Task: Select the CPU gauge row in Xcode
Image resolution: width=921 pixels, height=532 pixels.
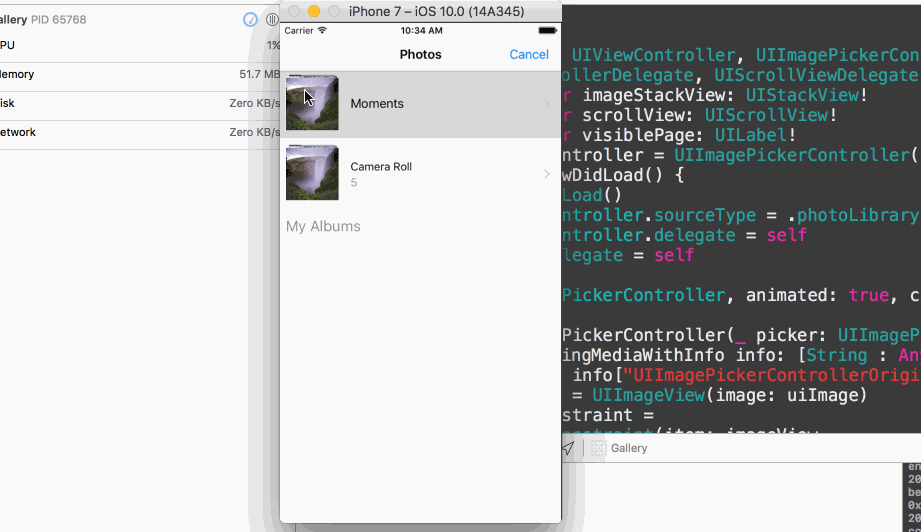Action: (140, 45)
